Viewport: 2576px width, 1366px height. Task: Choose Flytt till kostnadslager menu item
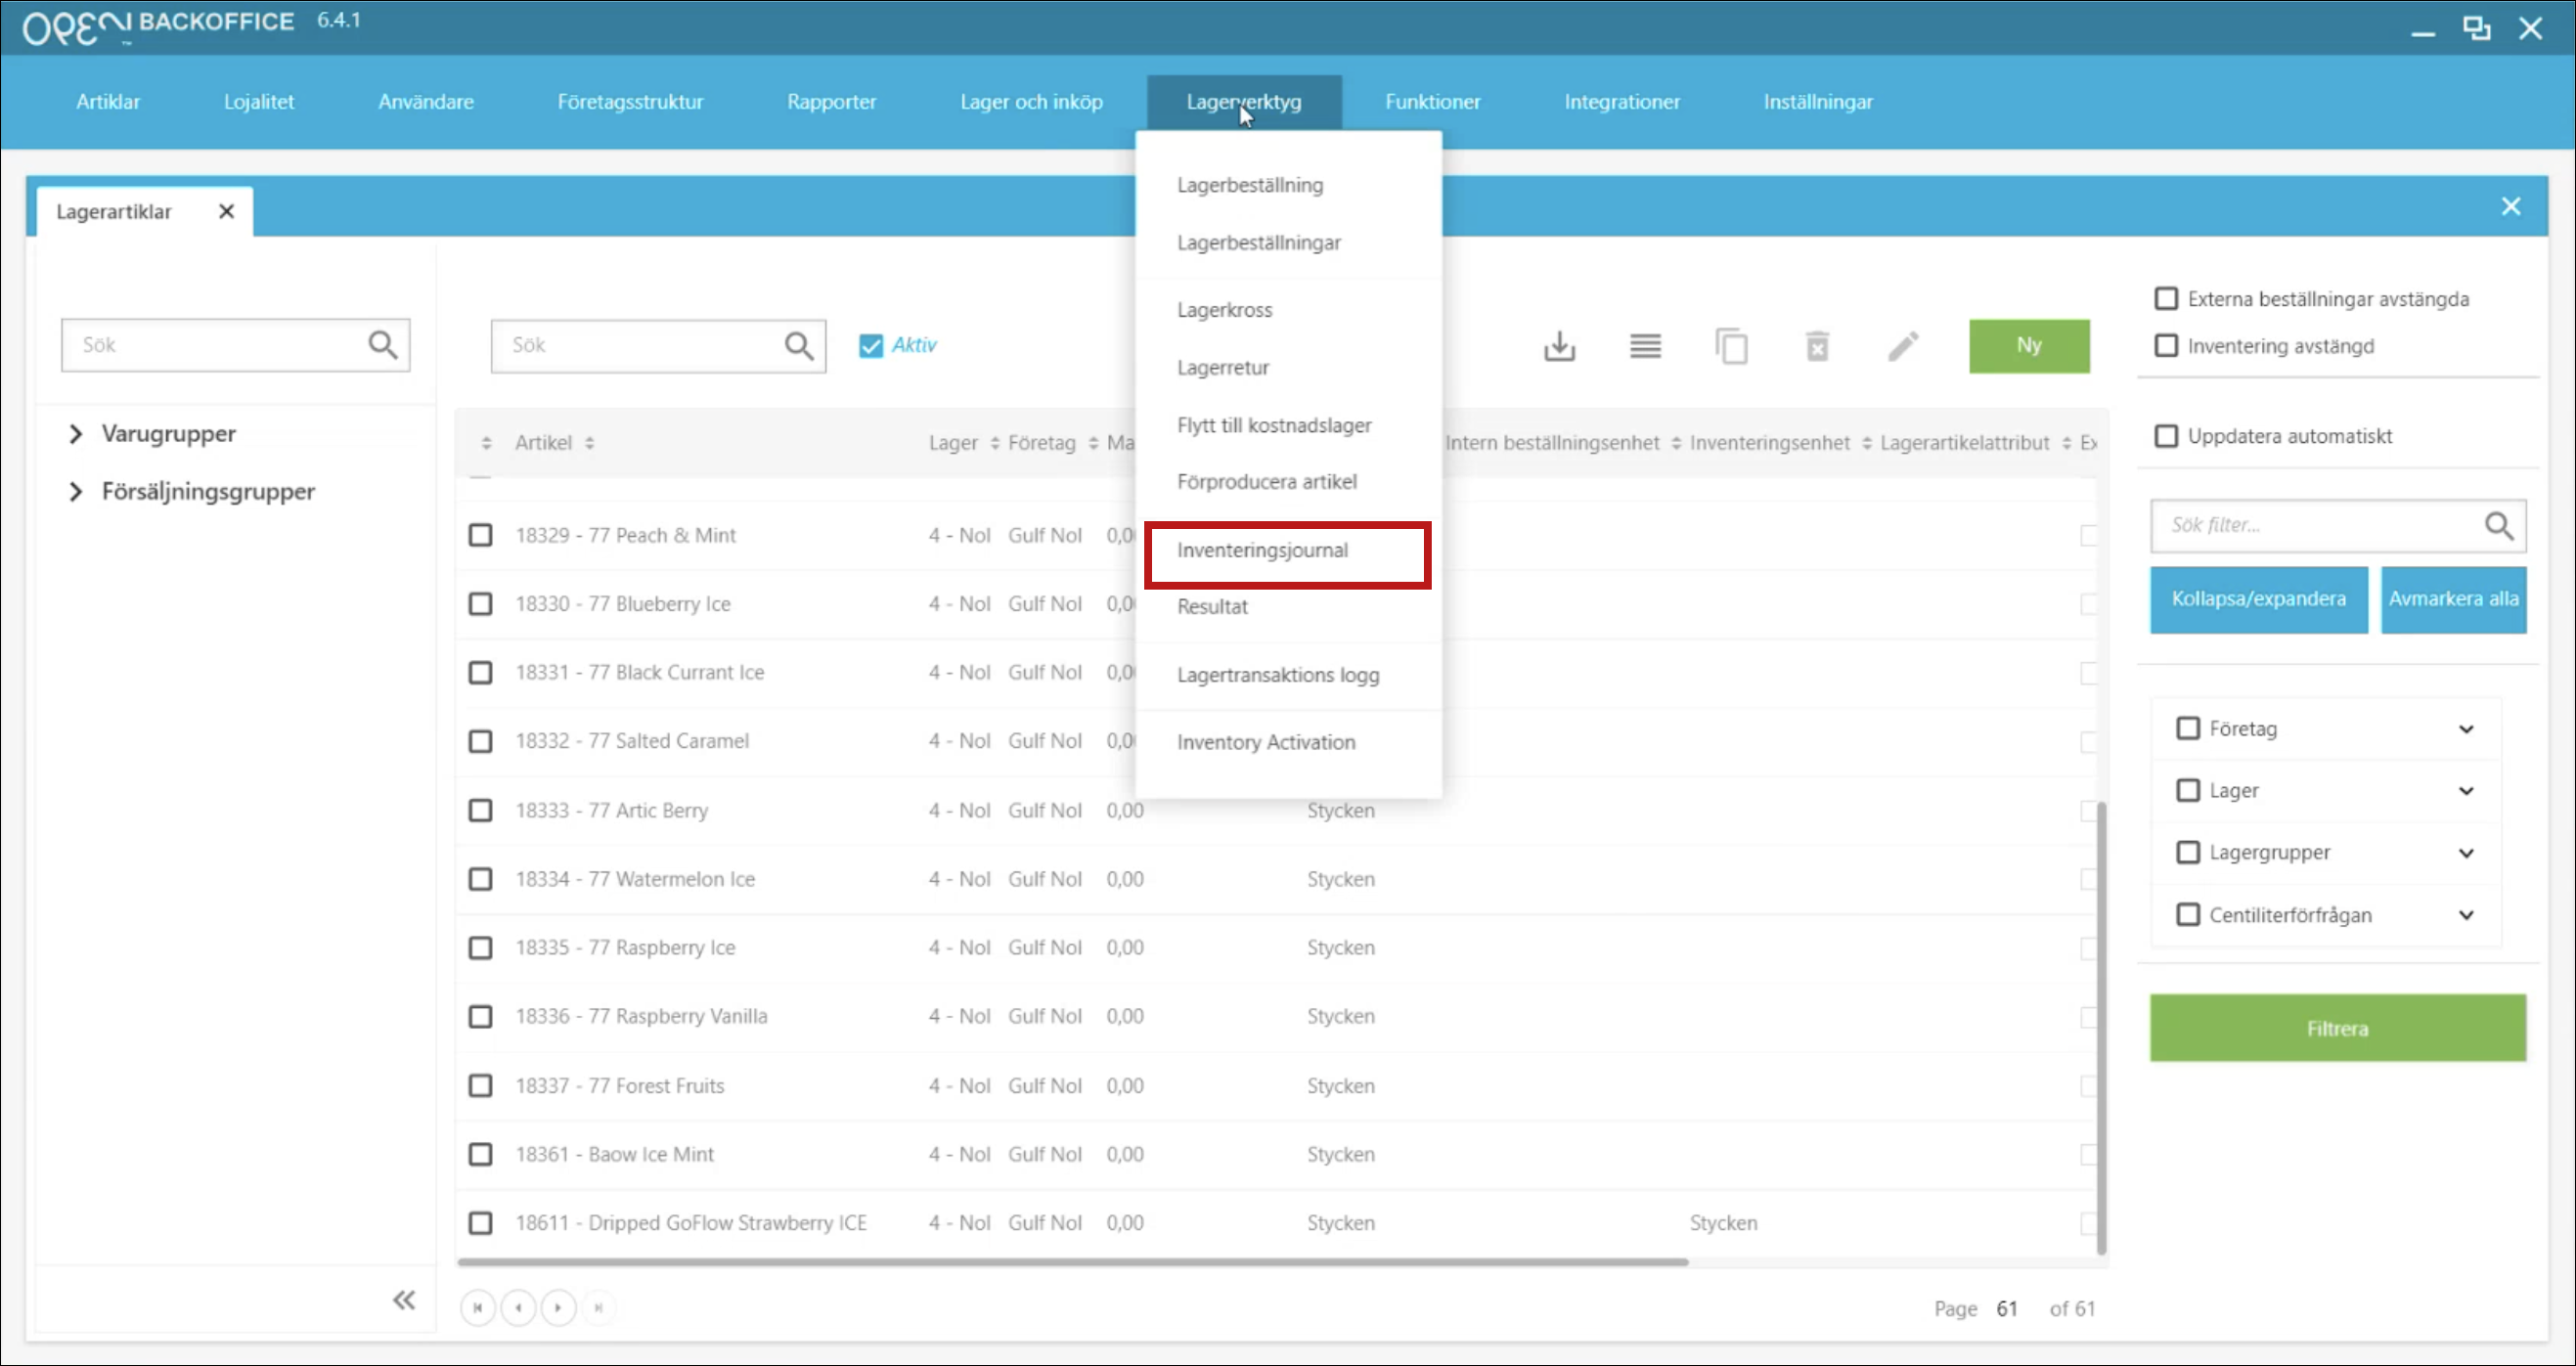point(1274,425)
